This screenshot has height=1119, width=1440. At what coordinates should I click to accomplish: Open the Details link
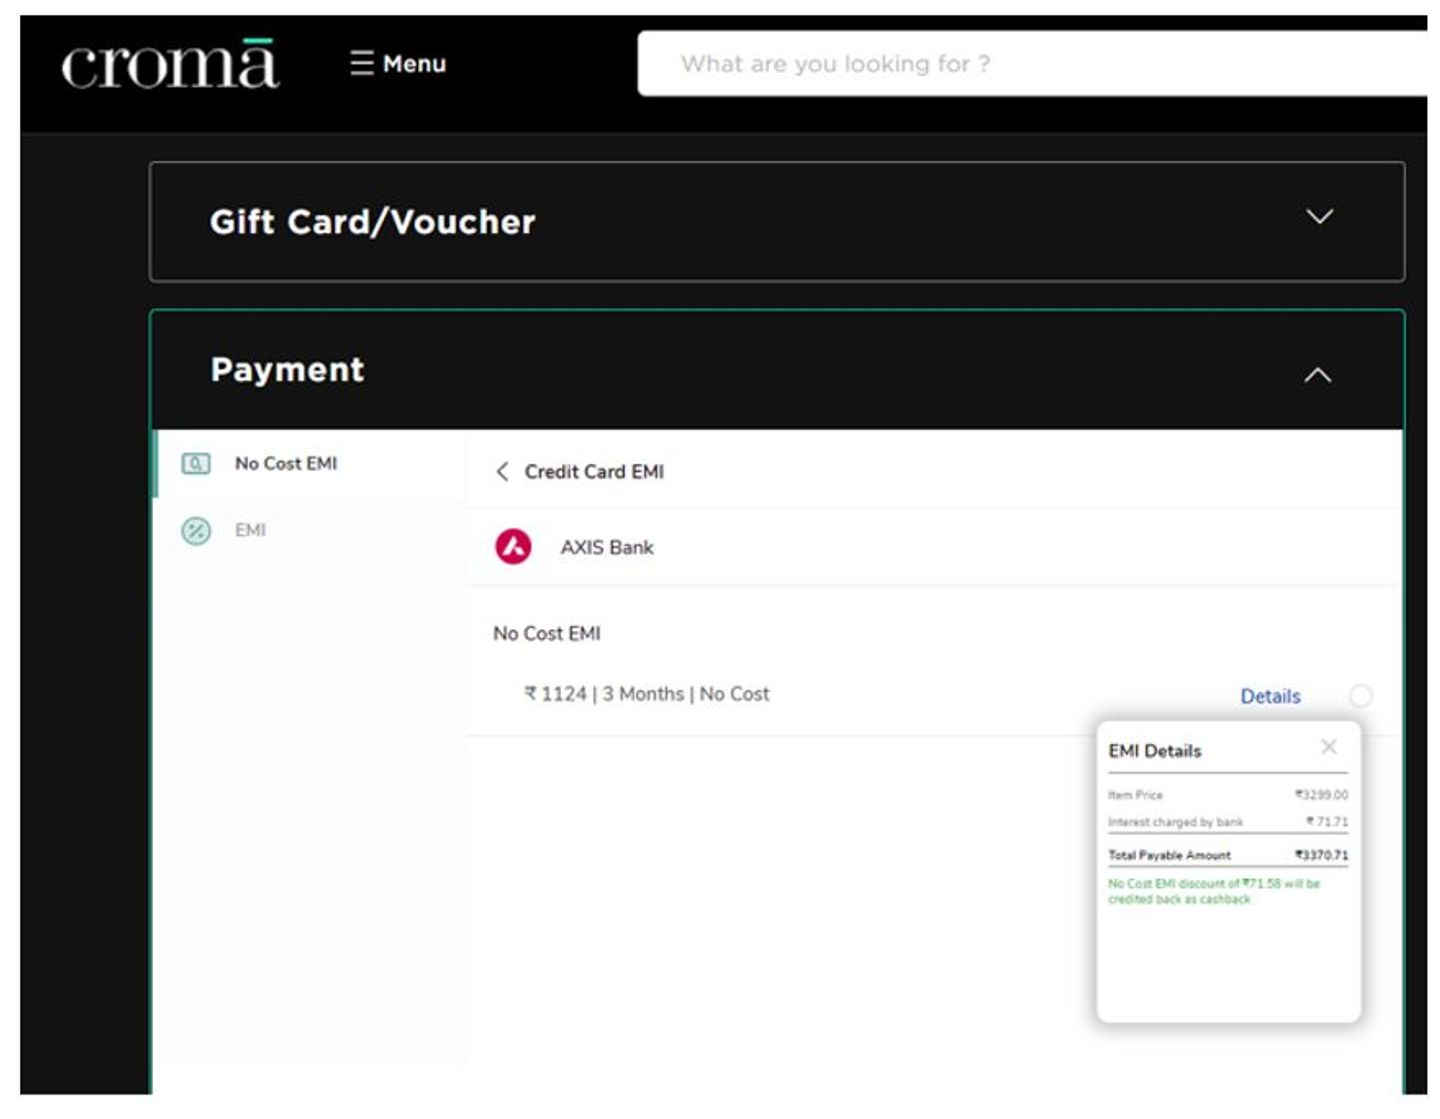pyautogui.click(x=1270, y=696)
